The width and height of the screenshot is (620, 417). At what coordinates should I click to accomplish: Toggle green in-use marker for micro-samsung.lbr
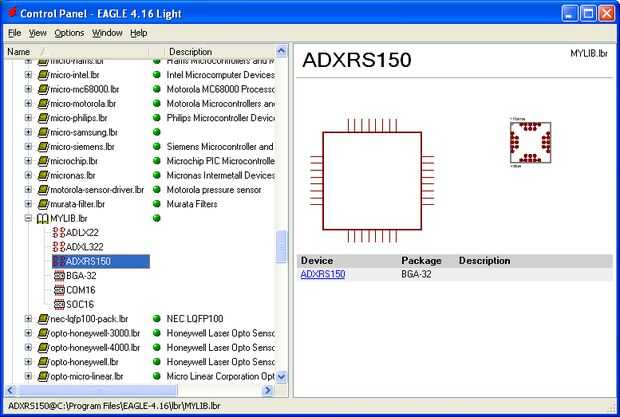tap(157, 132)
